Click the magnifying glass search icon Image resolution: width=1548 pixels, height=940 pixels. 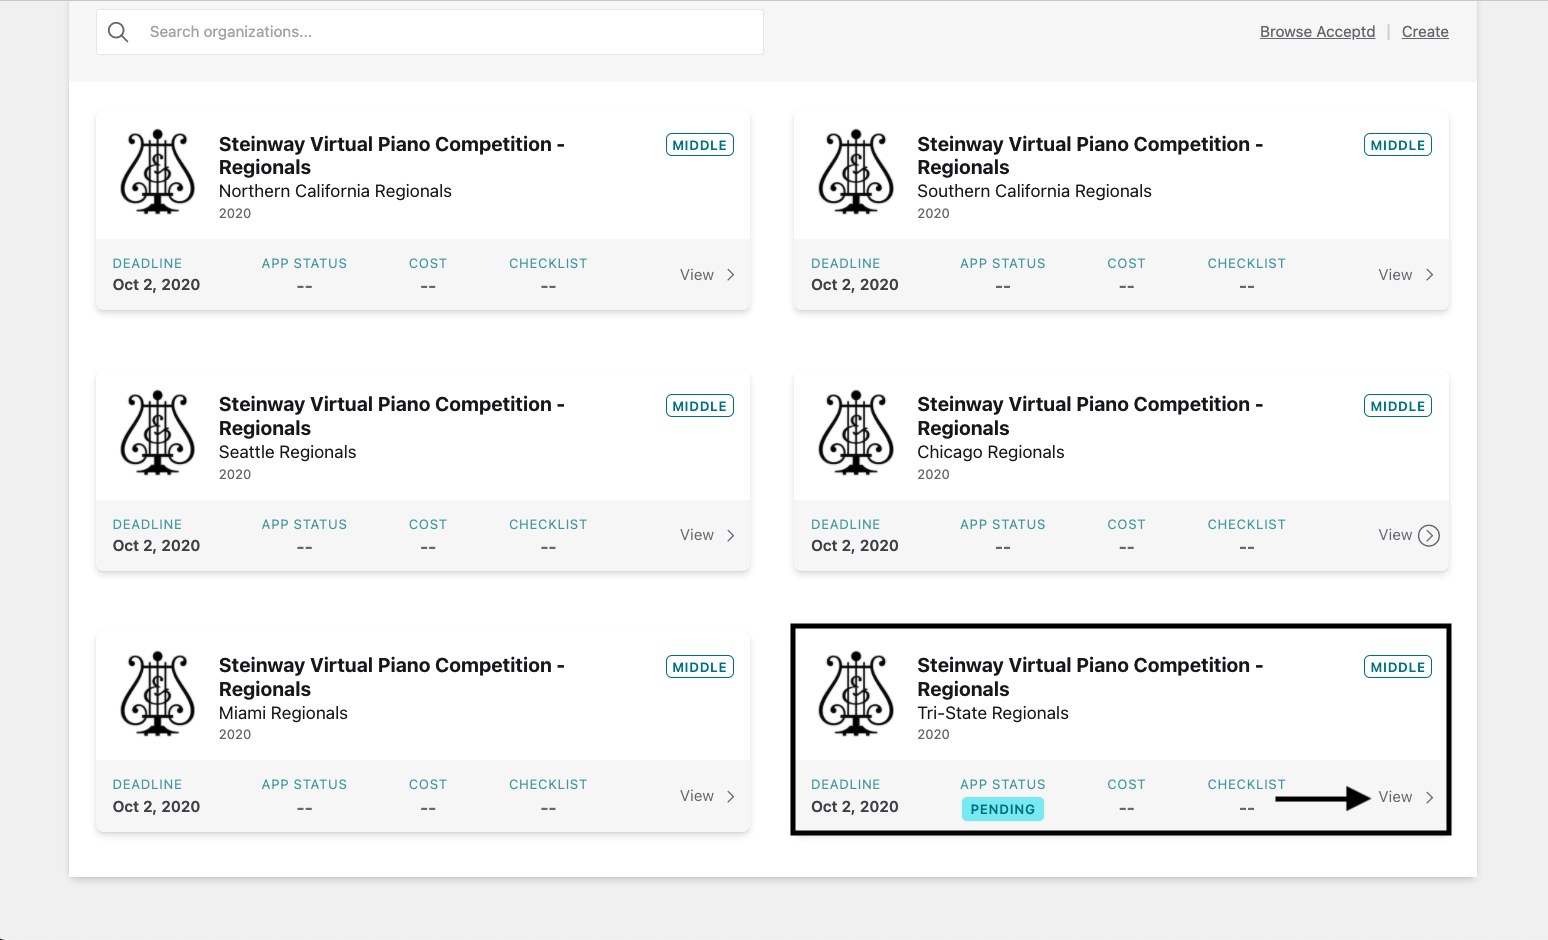click(x=118, y=32)
